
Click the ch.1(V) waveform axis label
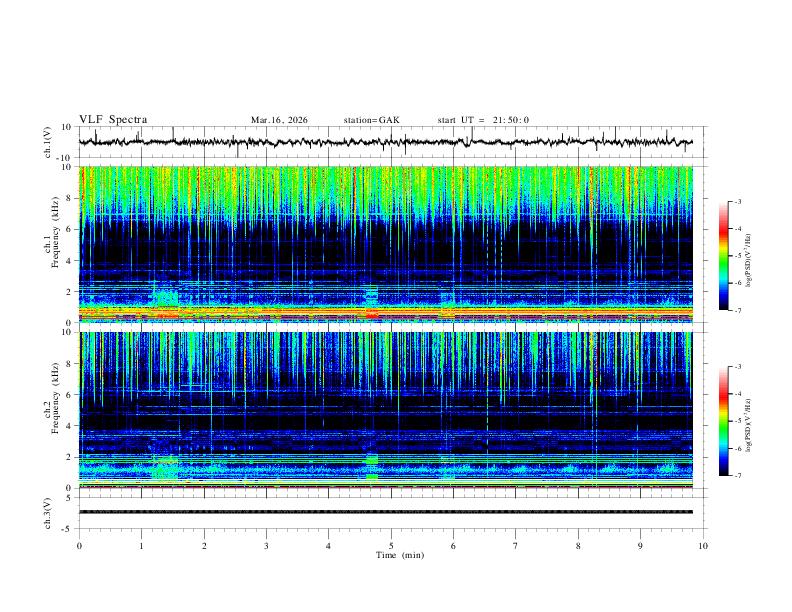[48, 142]
